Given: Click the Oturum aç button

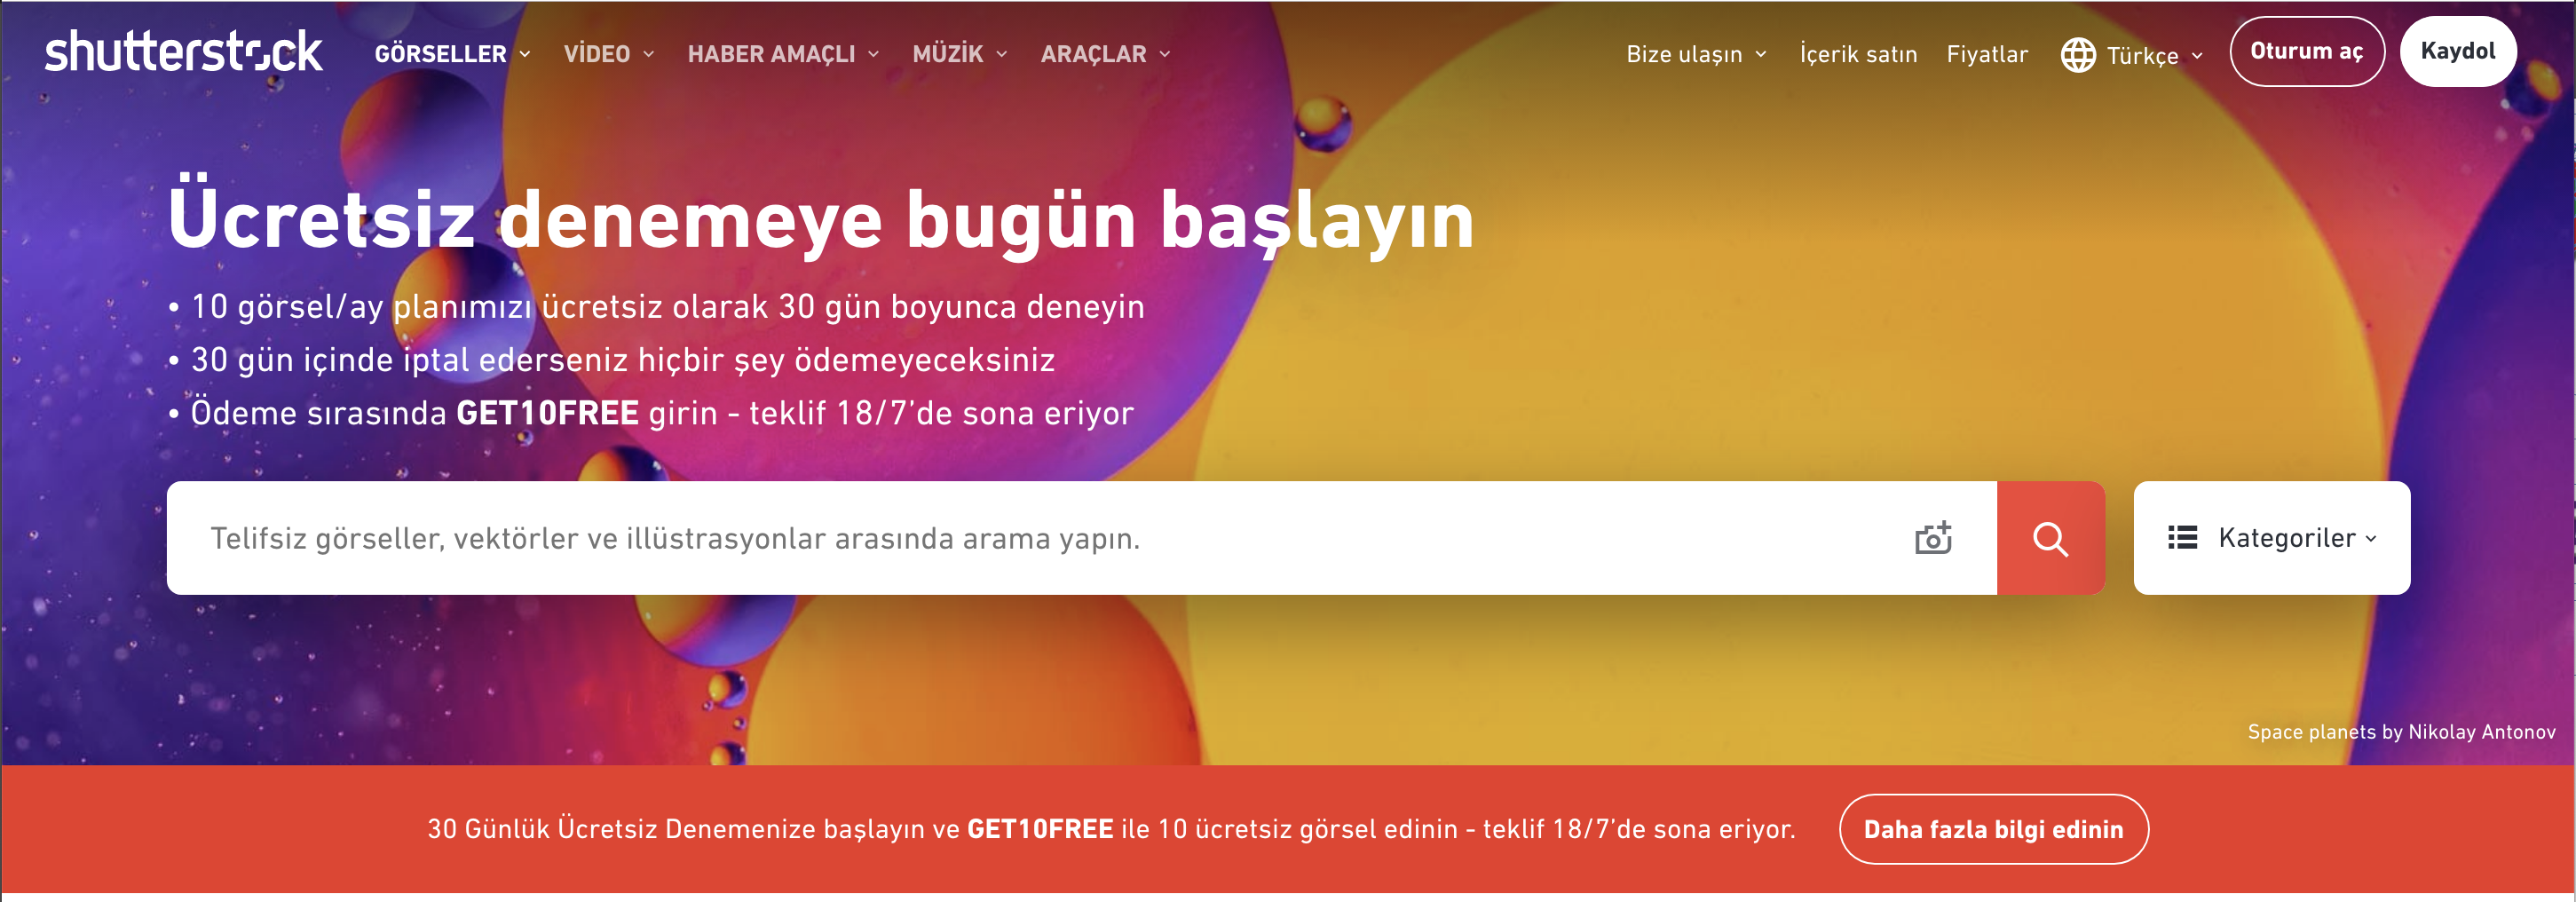Looking at the screenshot, I should point(2307,51).
